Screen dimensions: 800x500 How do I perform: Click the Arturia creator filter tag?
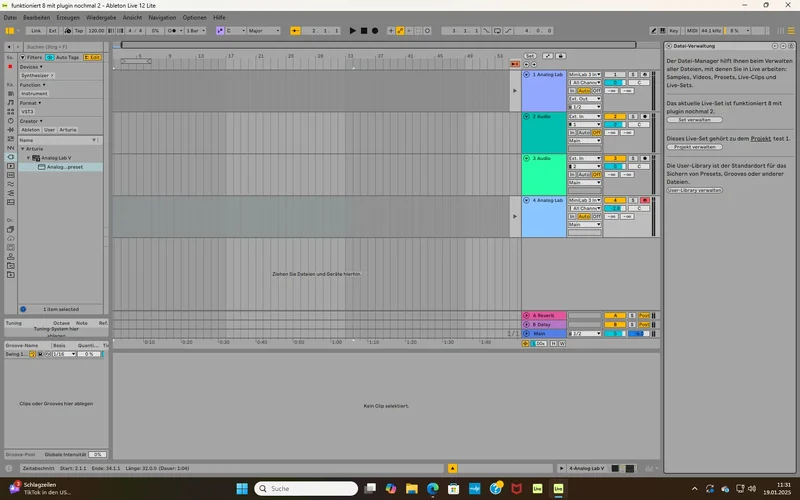point(68,130)
